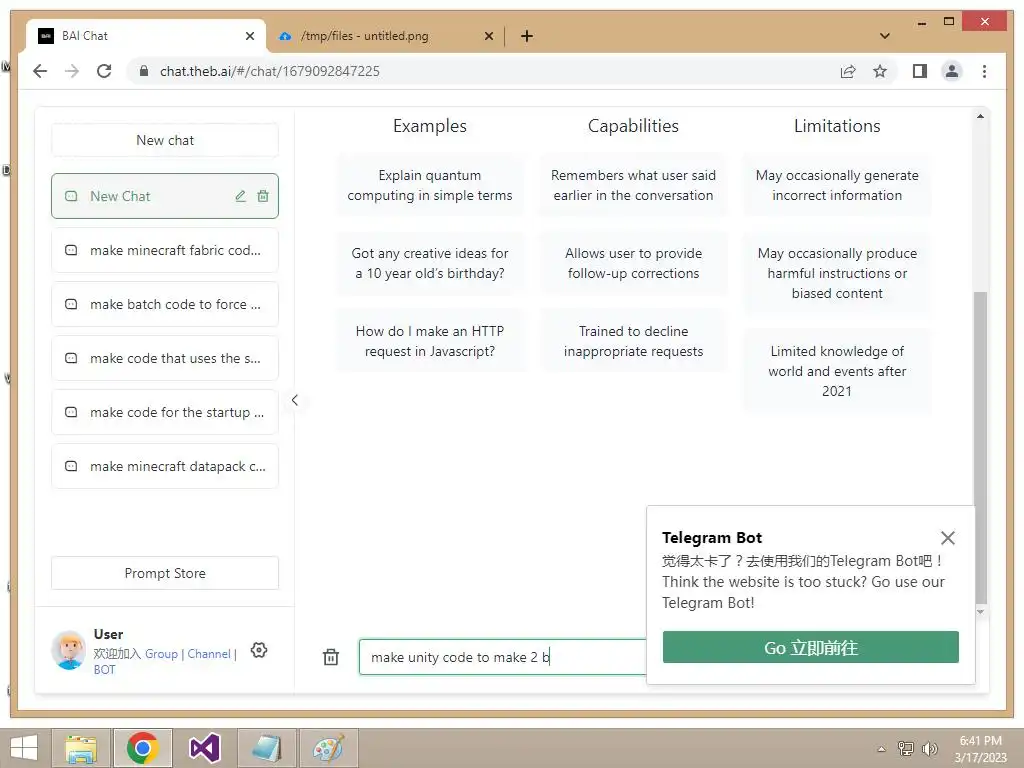Image resolution: width=1024 pixels, height=768 pixels.
Task: Select 'How do I make an HTTP request' example
Action: point(430,341)
